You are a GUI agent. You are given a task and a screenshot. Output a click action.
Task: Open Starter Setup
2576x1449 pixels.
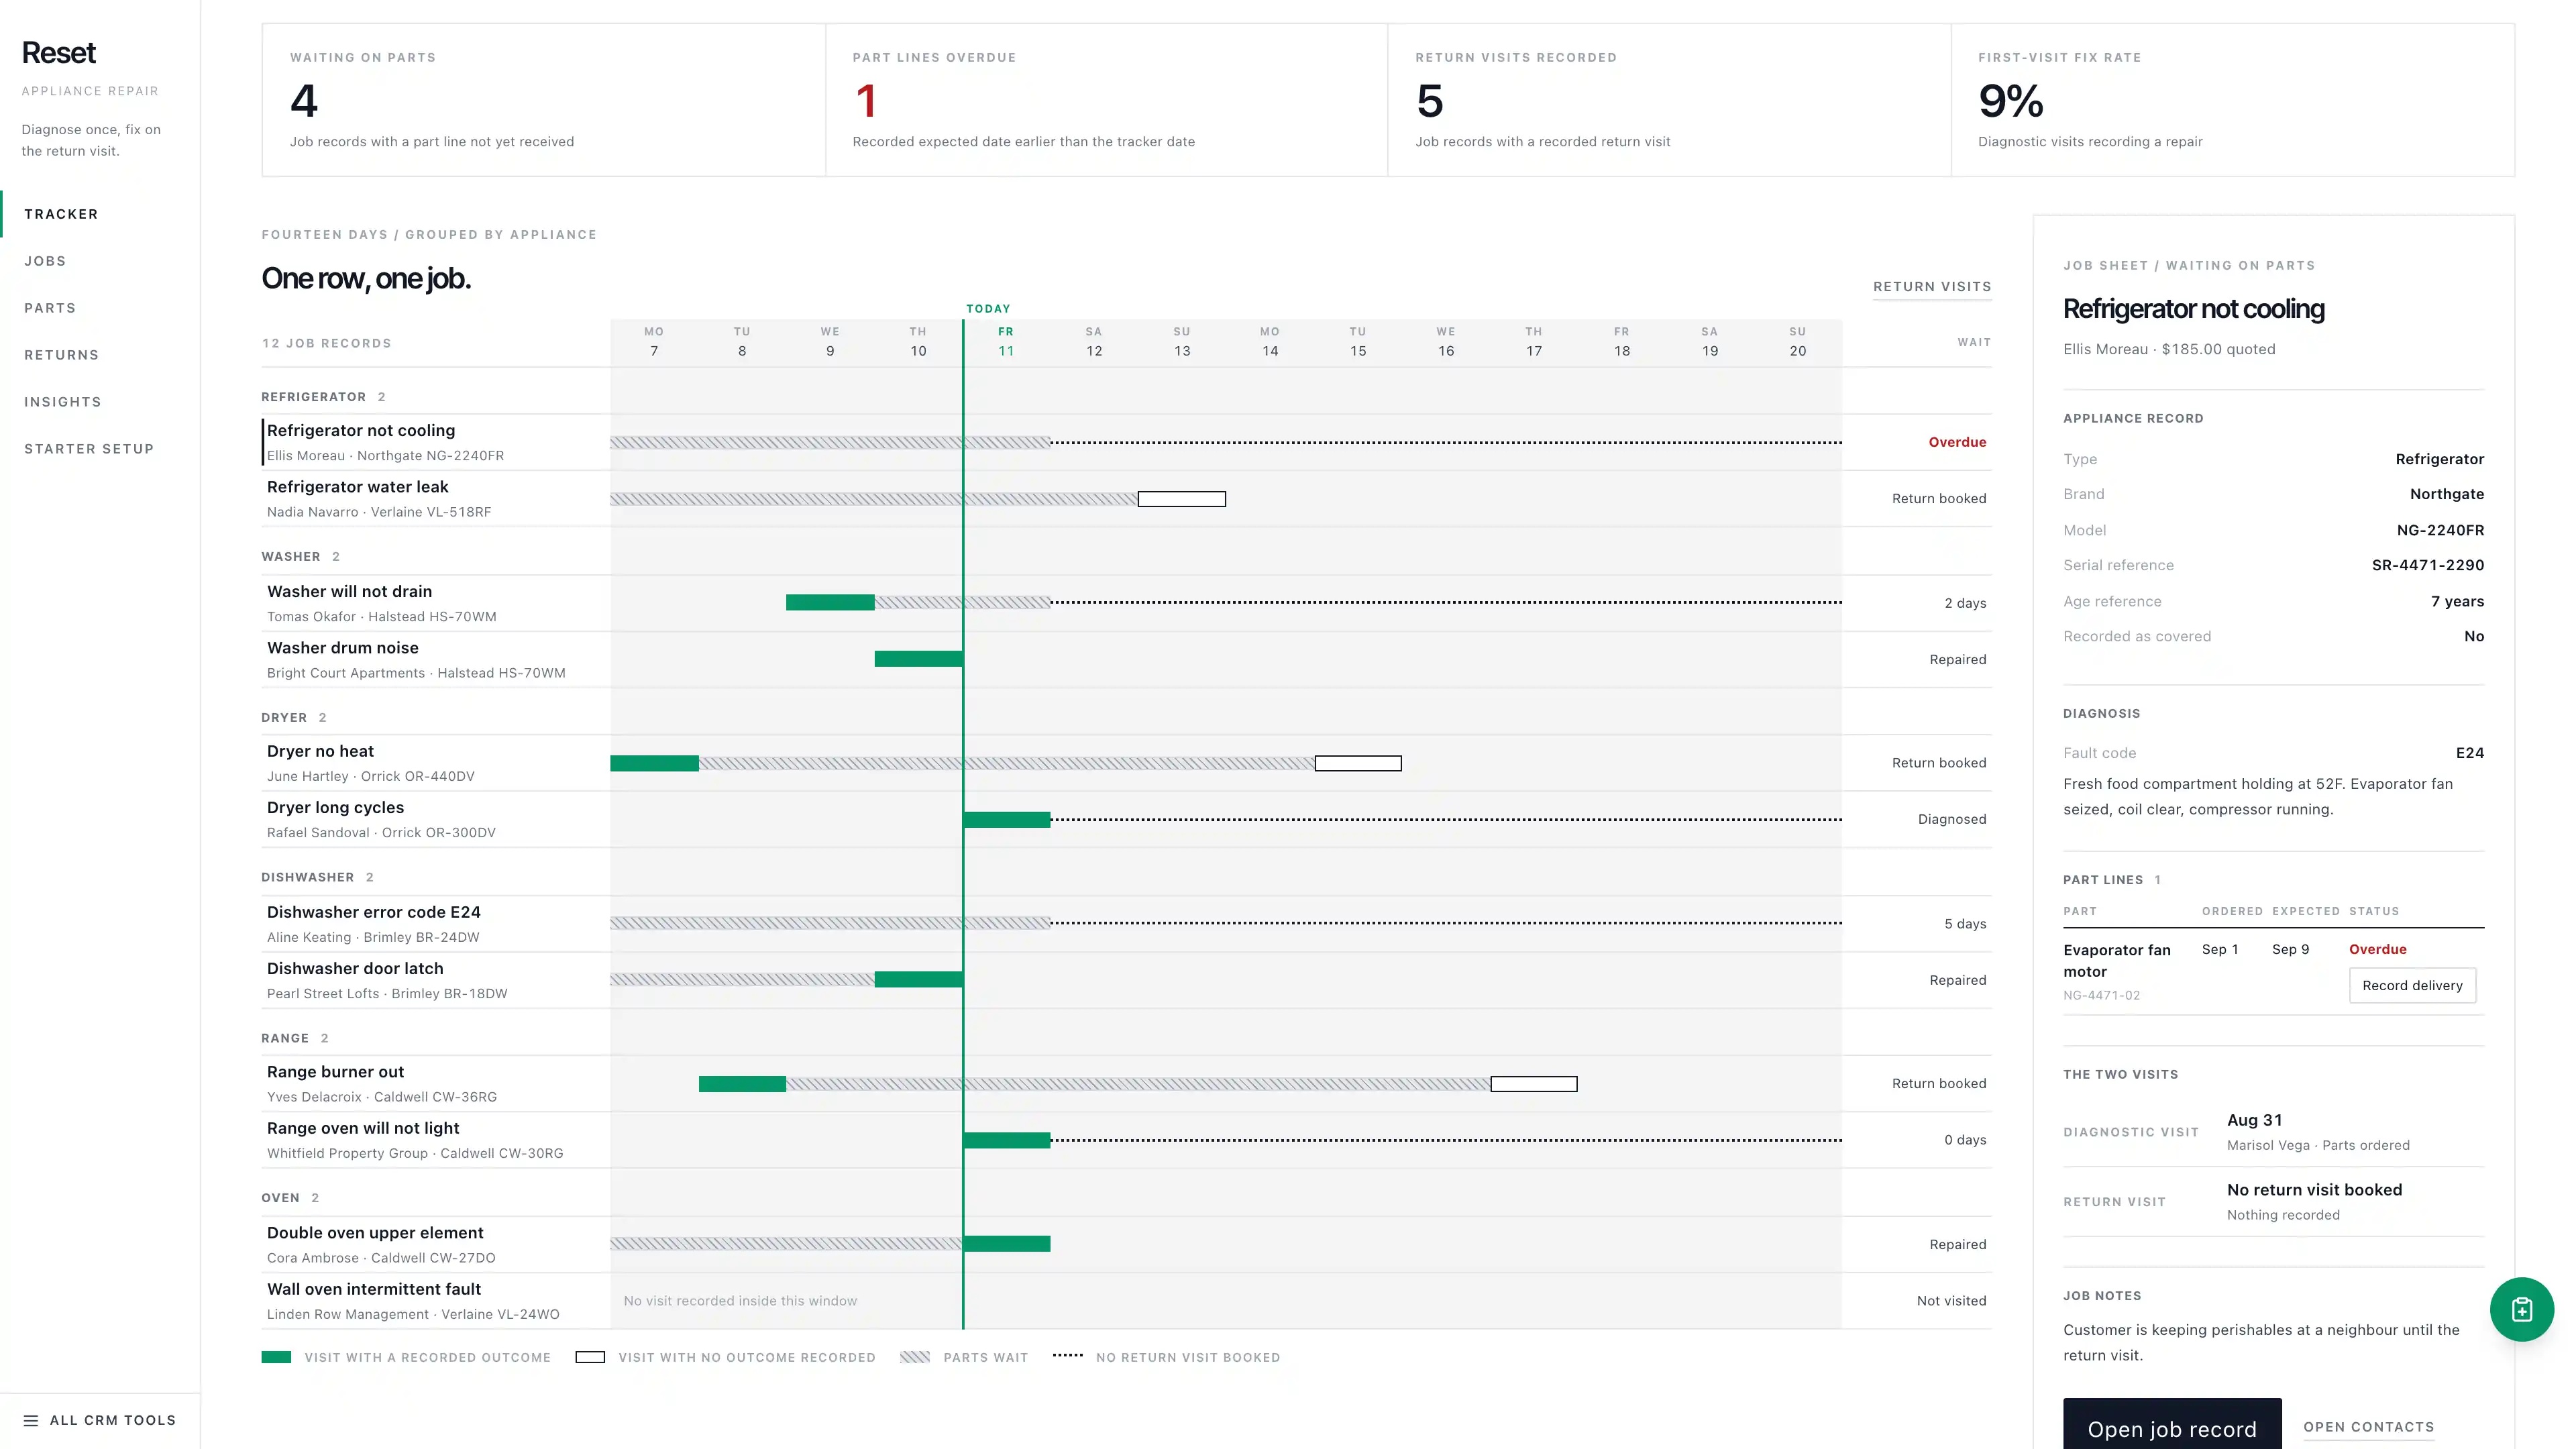100,449
